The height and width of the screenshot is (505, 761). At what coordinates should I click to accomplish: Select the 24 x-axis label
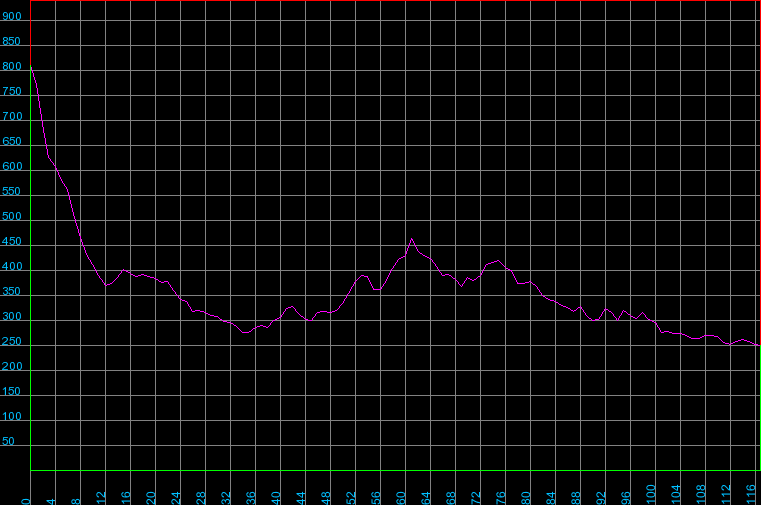coord(176,498)
